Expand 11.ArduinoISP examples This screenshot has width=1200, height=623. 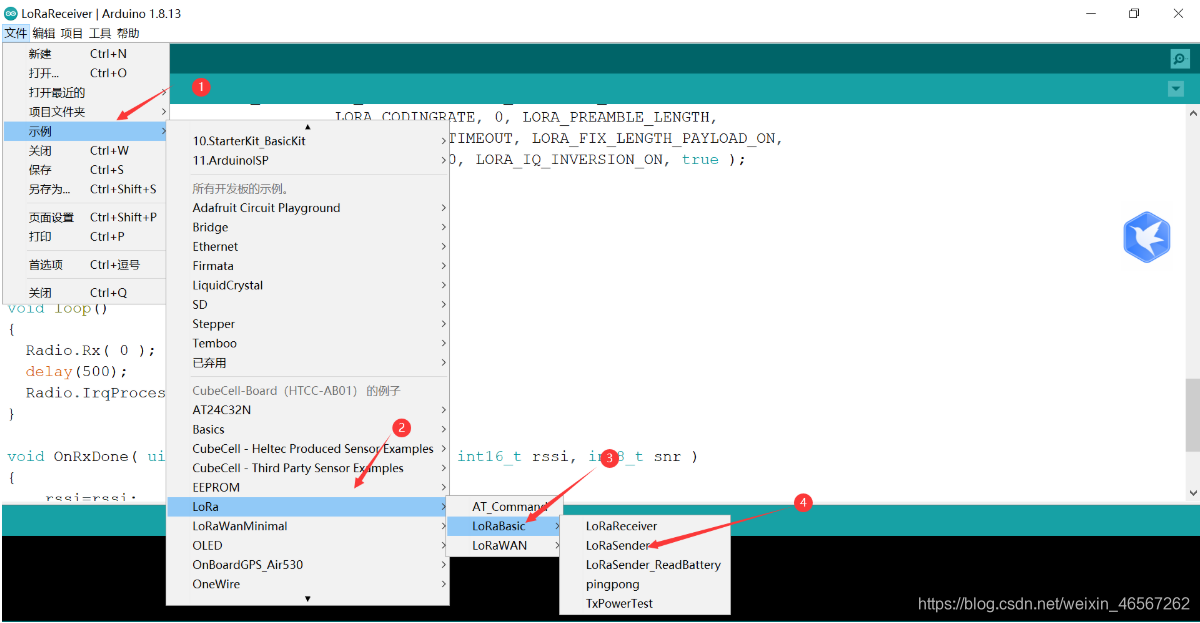[x=308, y=160]
